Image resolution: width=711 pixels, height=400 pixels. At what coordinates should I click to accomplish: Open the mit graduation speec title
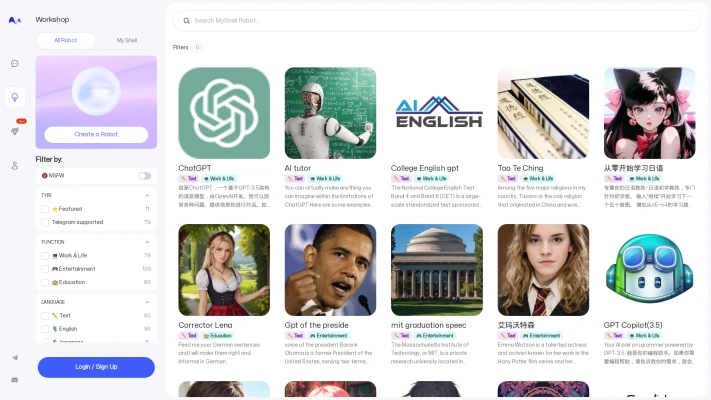pyautogui.click(x=429, y=325)
